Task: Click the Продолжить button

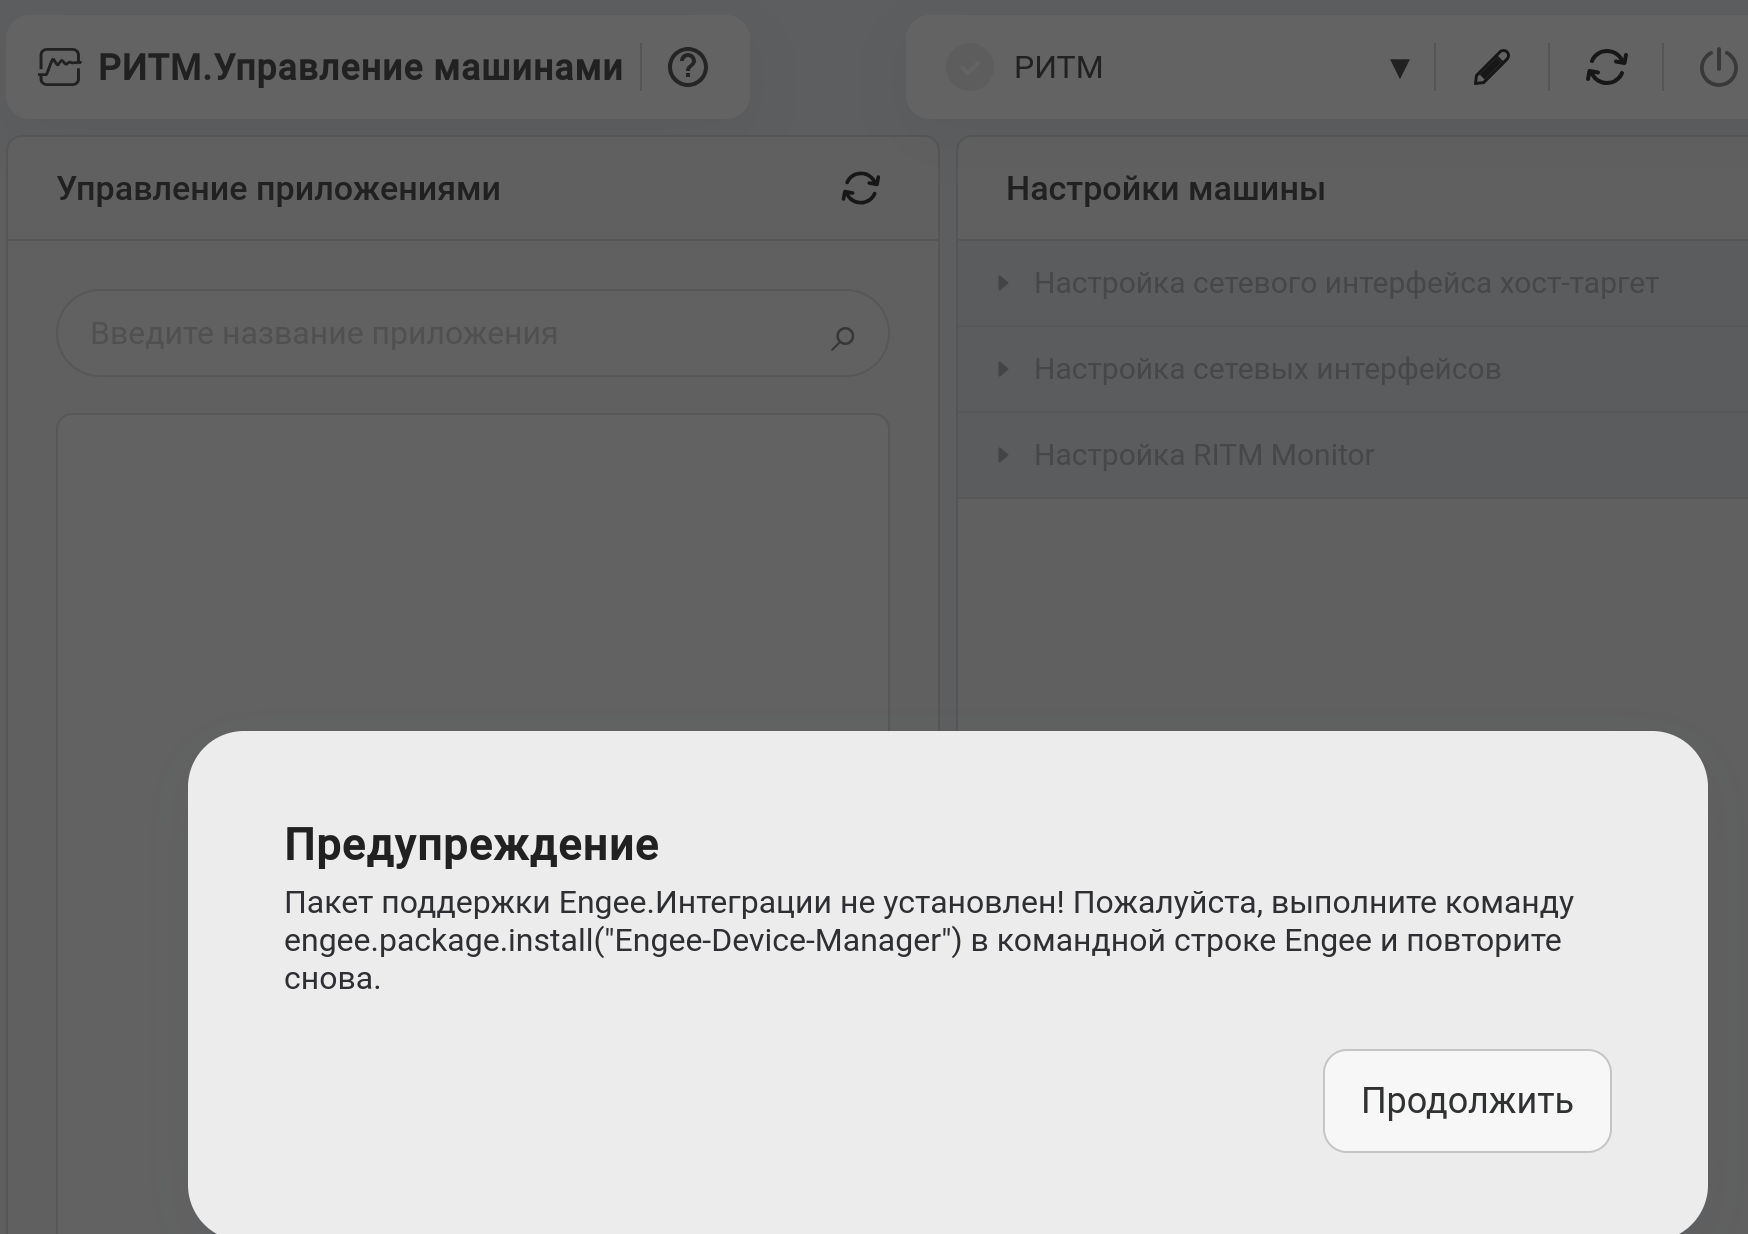Action: (x=1467, y=1100)
